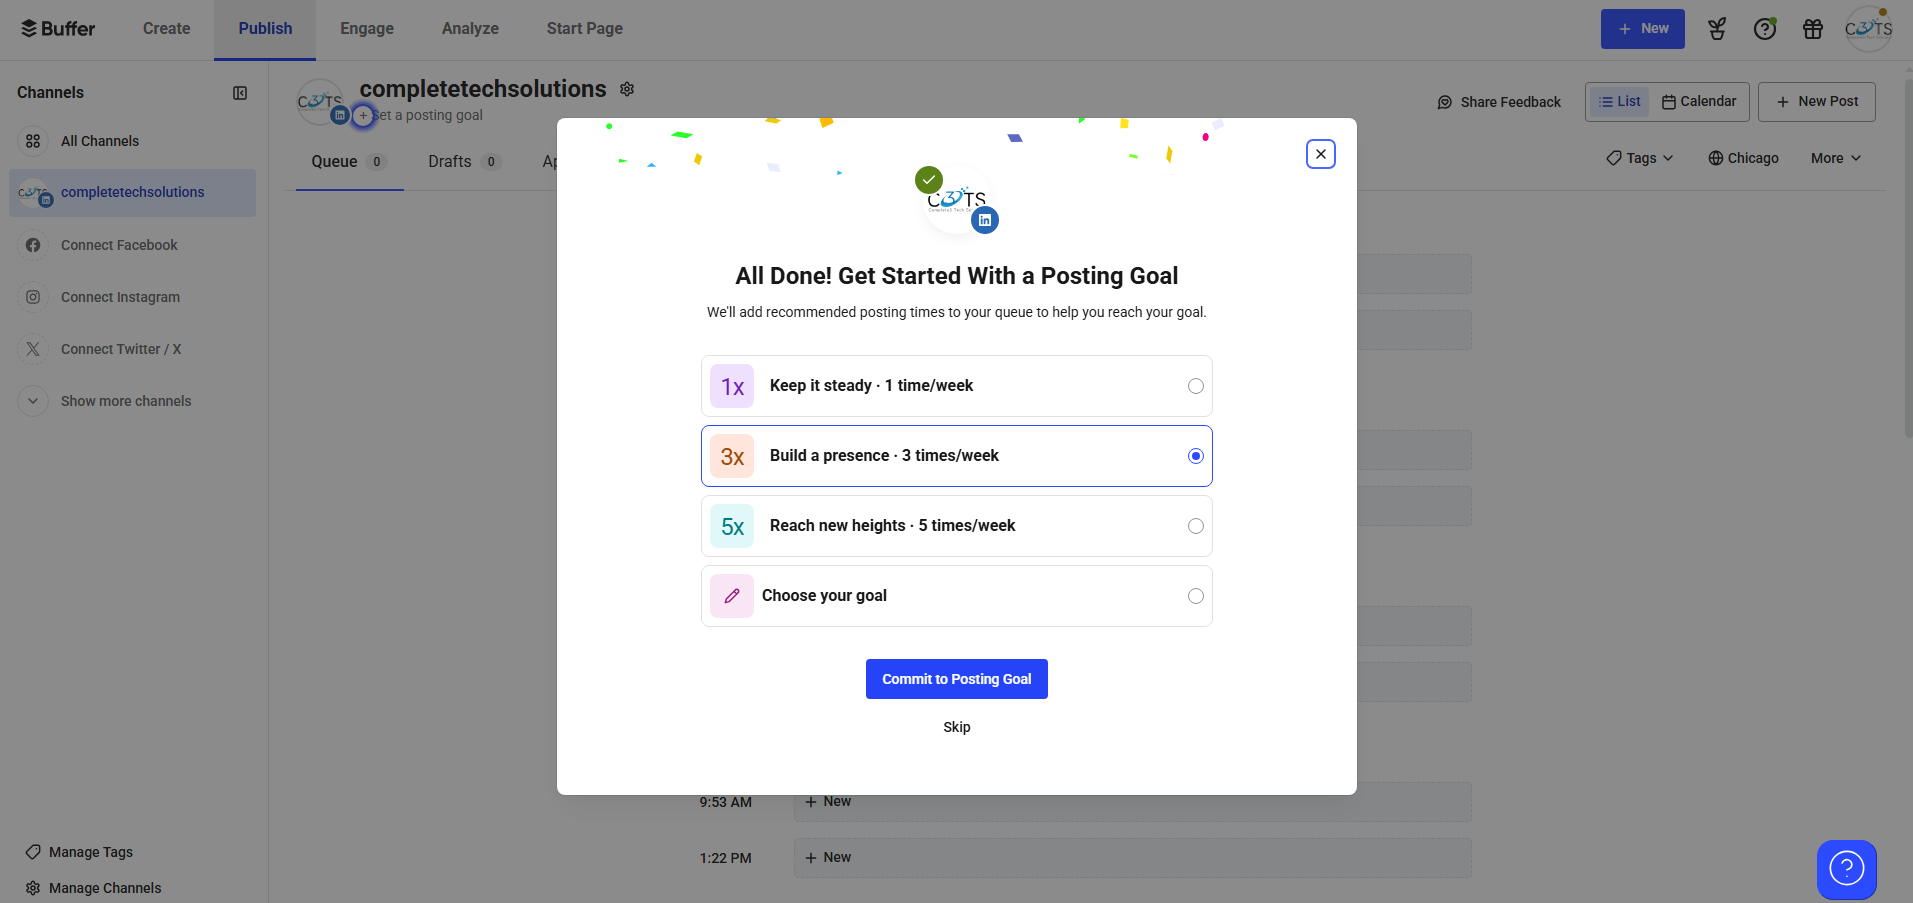This screenshot has height=903, width=1913.
Task: Open the floating help widget button
Action: point(1846,868)
